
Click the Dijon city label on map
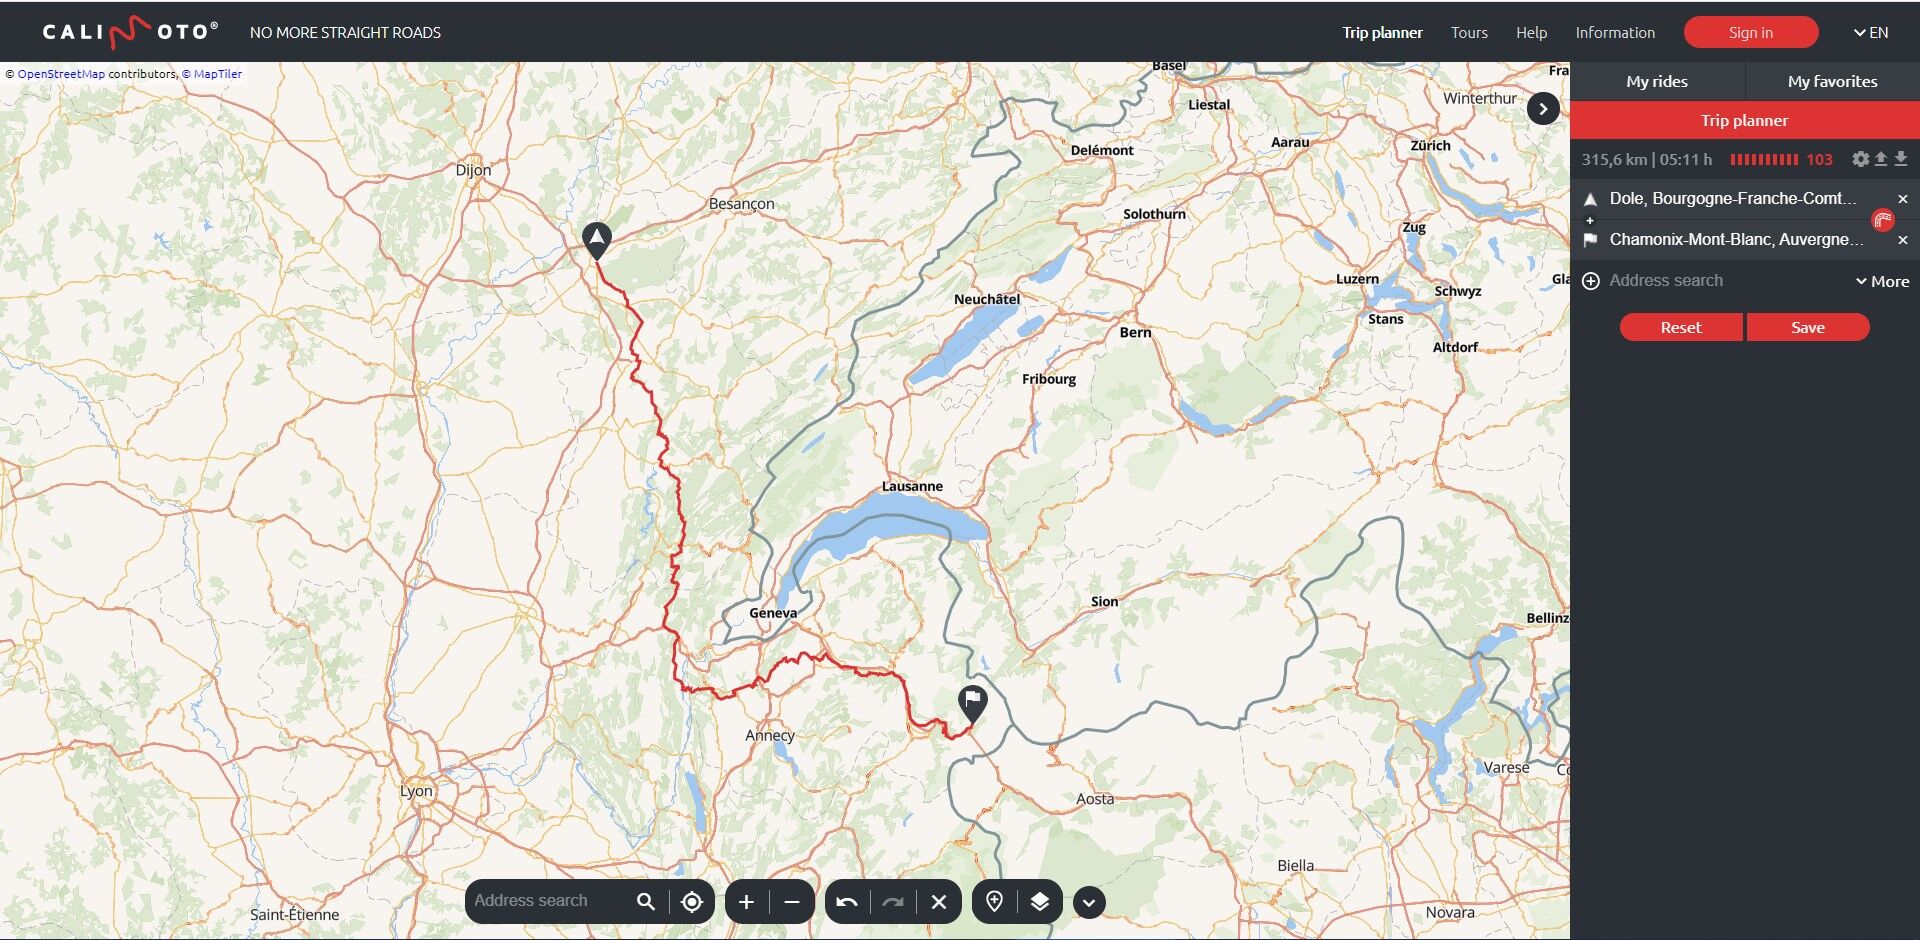473,170
